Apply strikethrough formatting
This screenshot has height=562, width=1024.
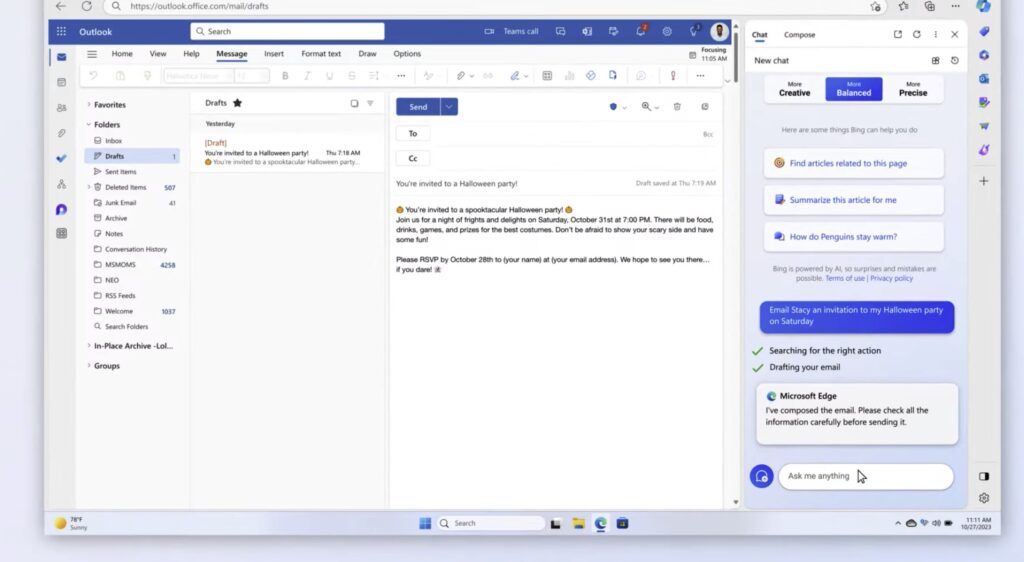coord(351,76)
